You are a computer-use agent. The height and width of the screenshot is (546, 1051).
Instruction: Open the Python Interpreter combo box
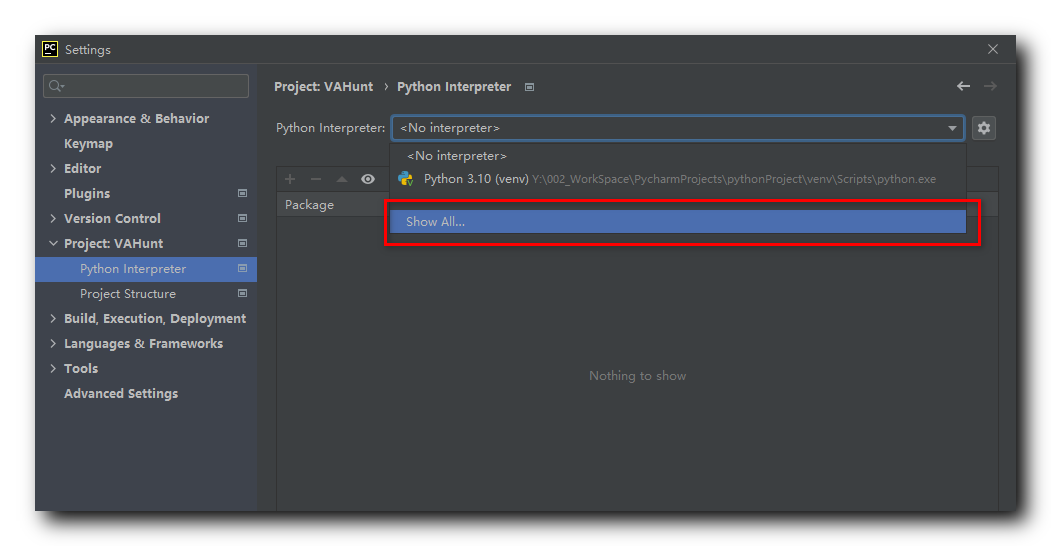click(678, 128)
